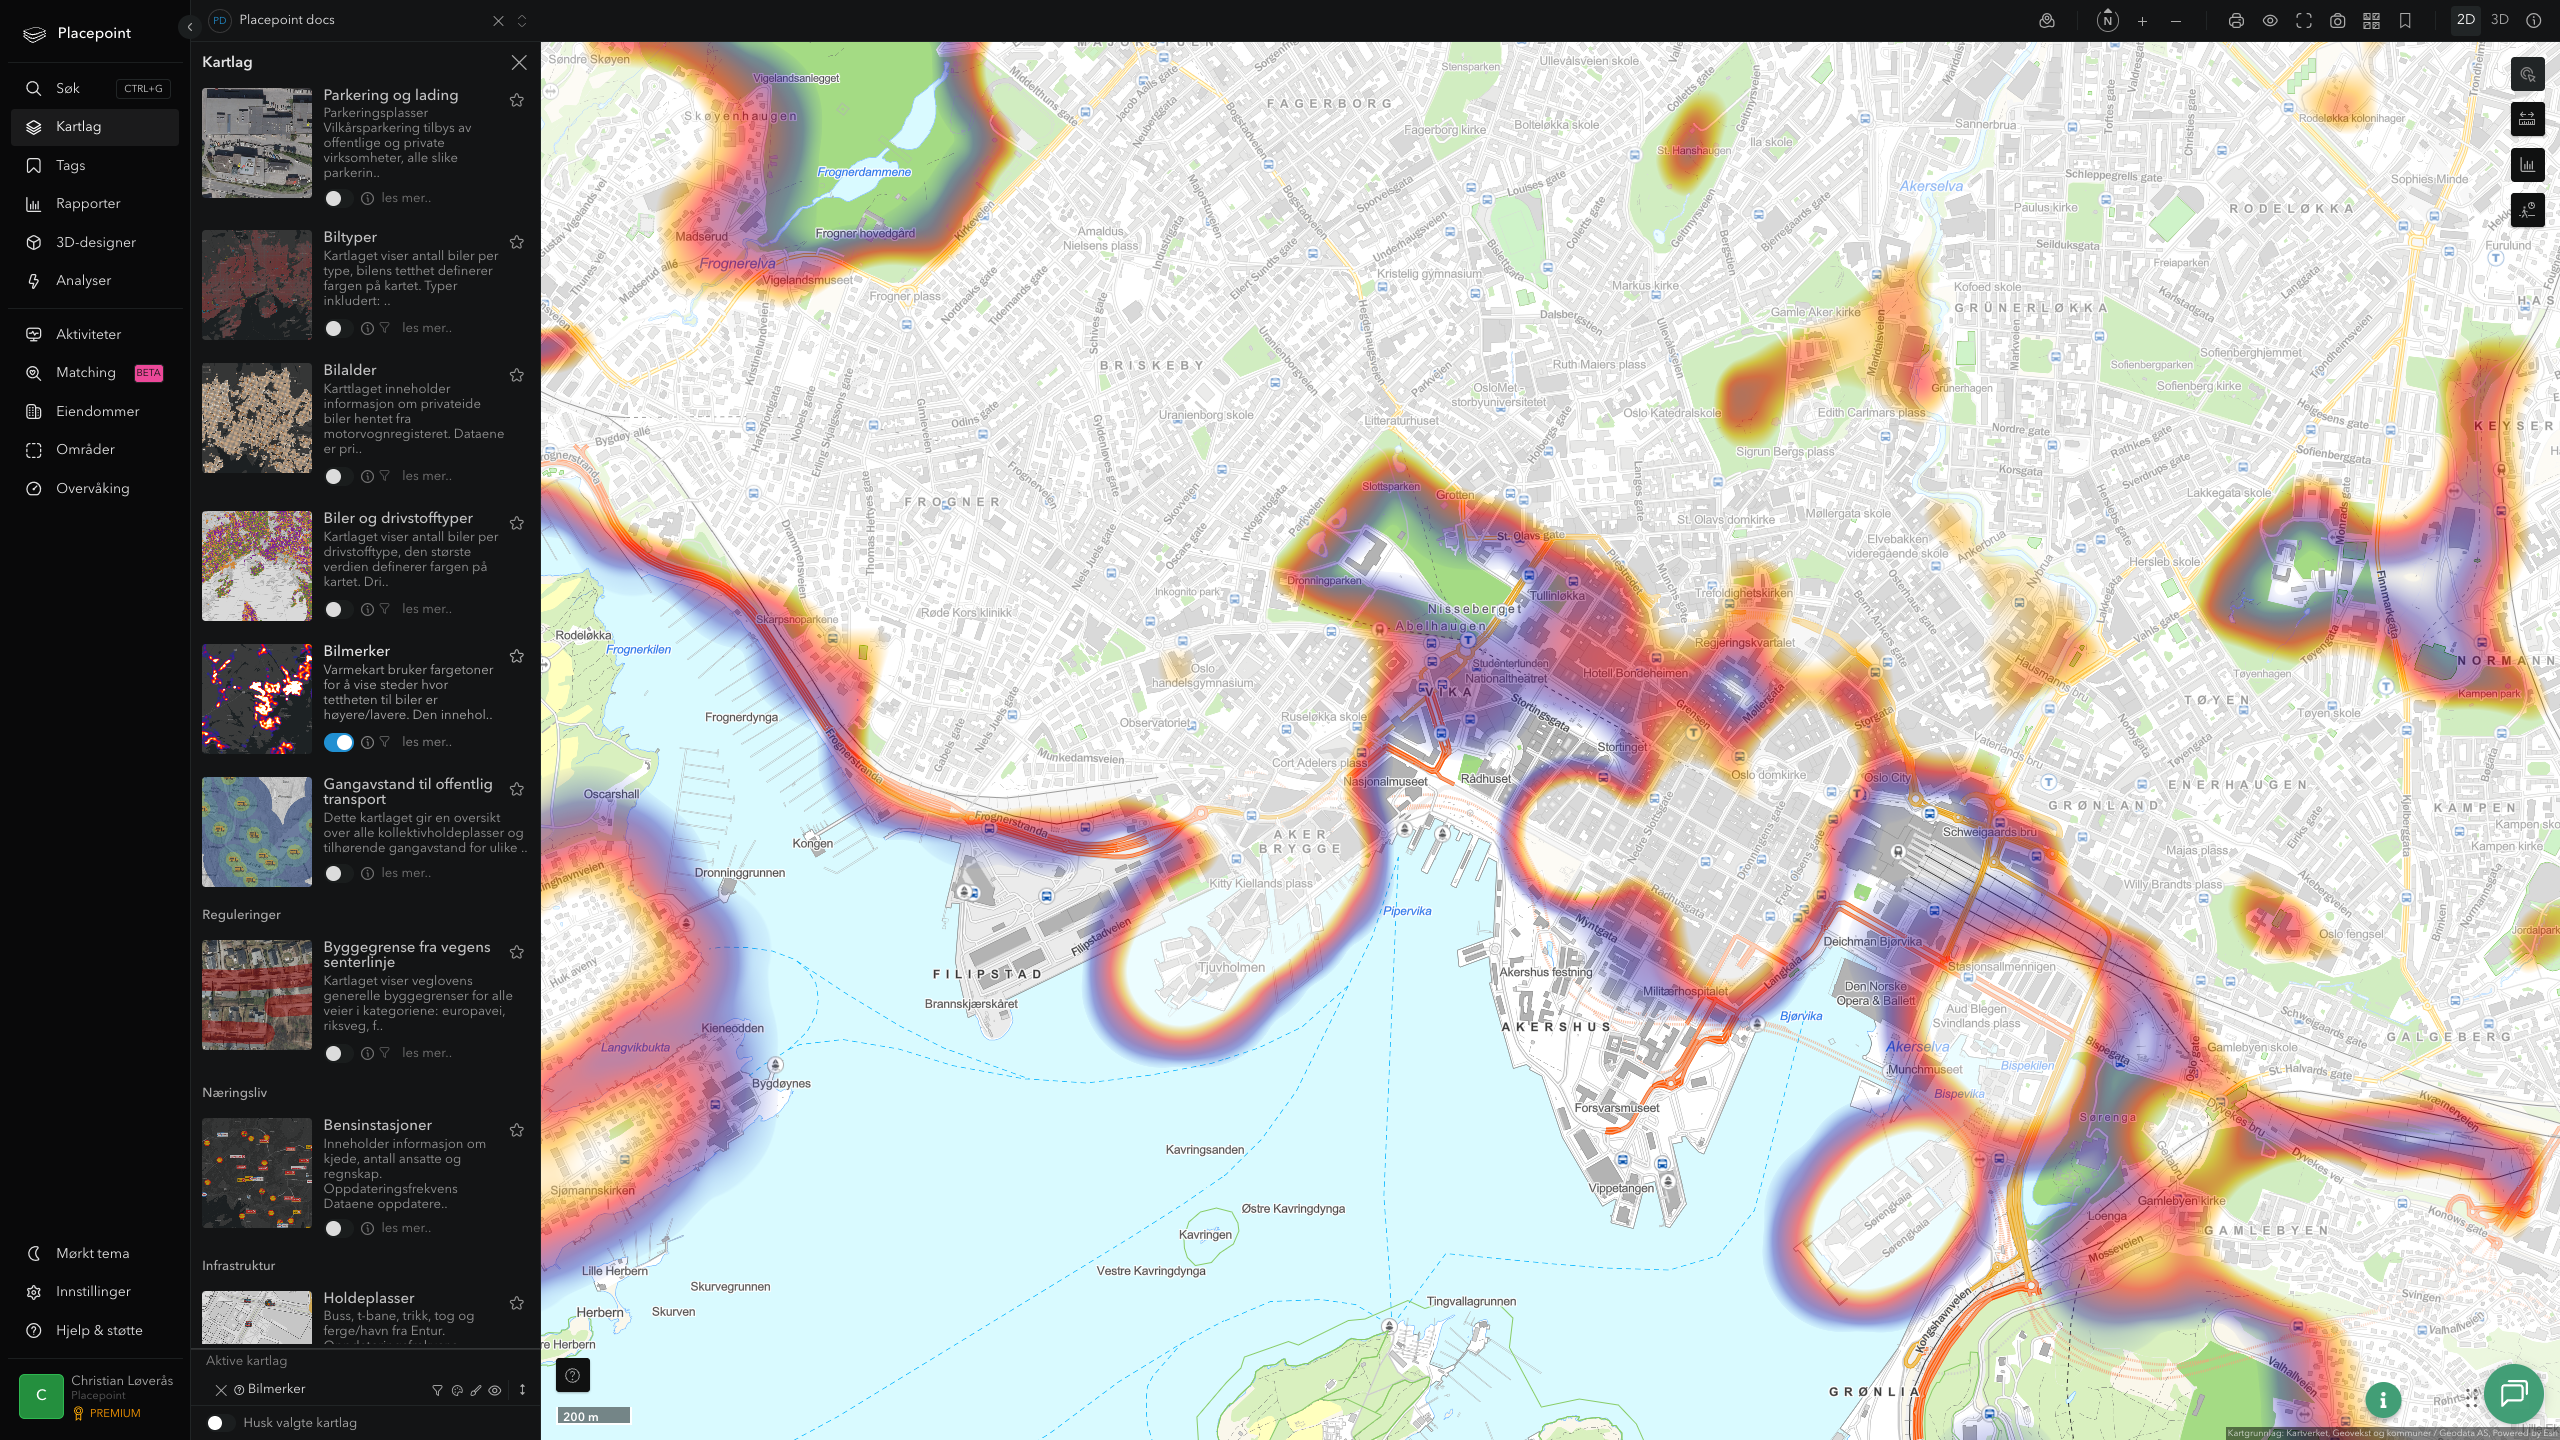Reset map orientation with the compass N

click(2108, 21)
